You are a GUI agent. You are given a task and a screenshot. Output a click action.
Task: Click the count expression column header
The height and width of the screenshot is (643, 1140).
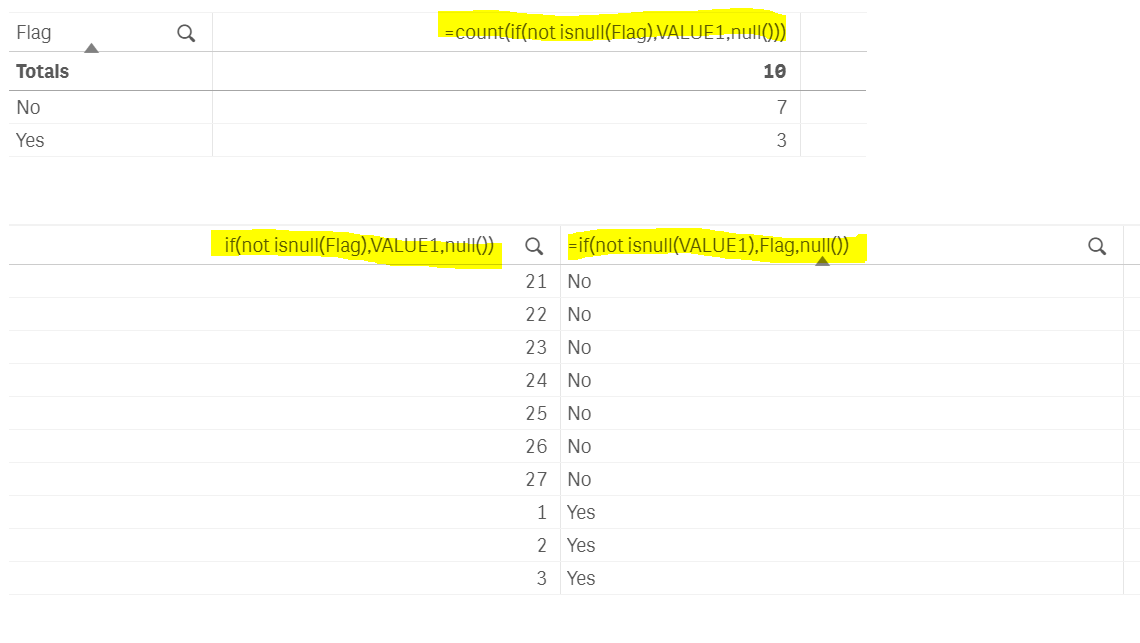point(614,32)
